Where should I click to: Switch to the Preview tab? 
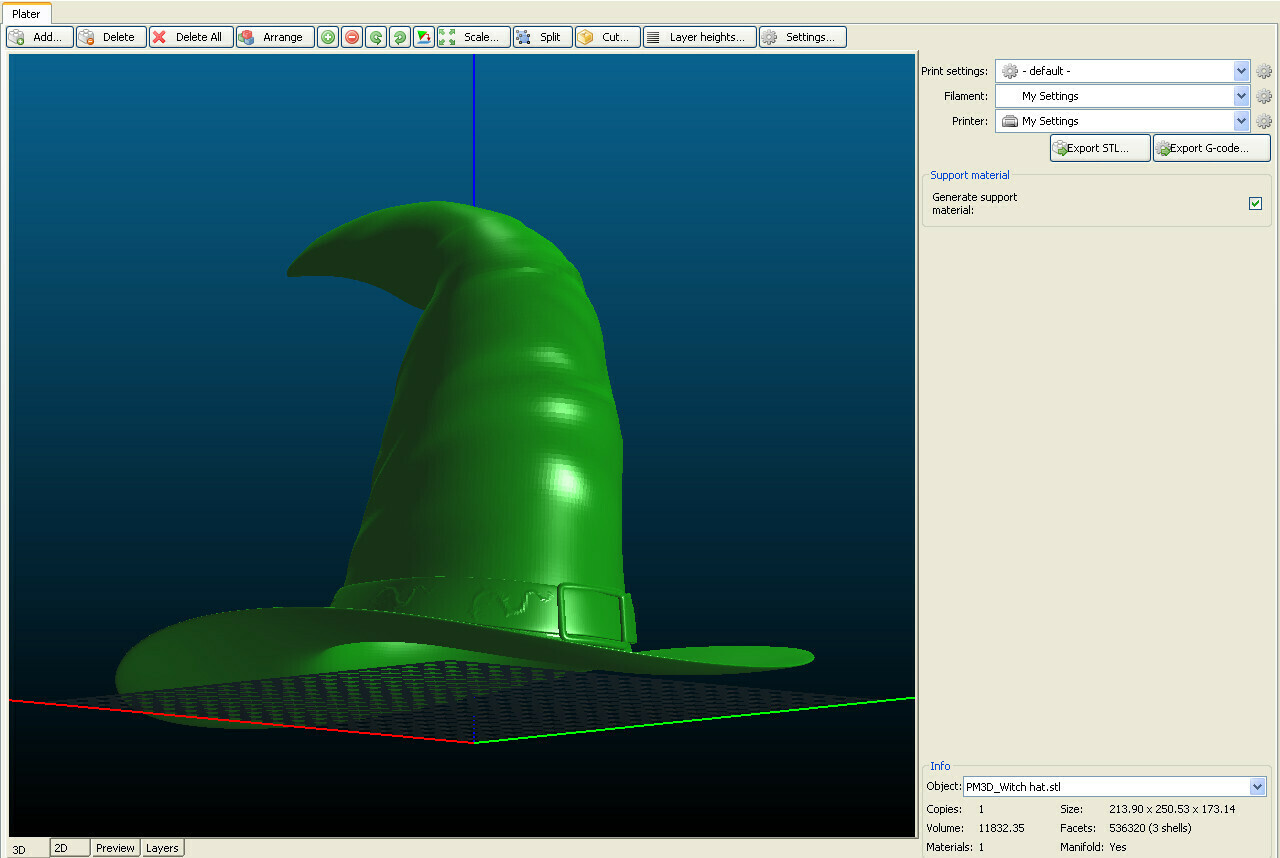point(115,848)
